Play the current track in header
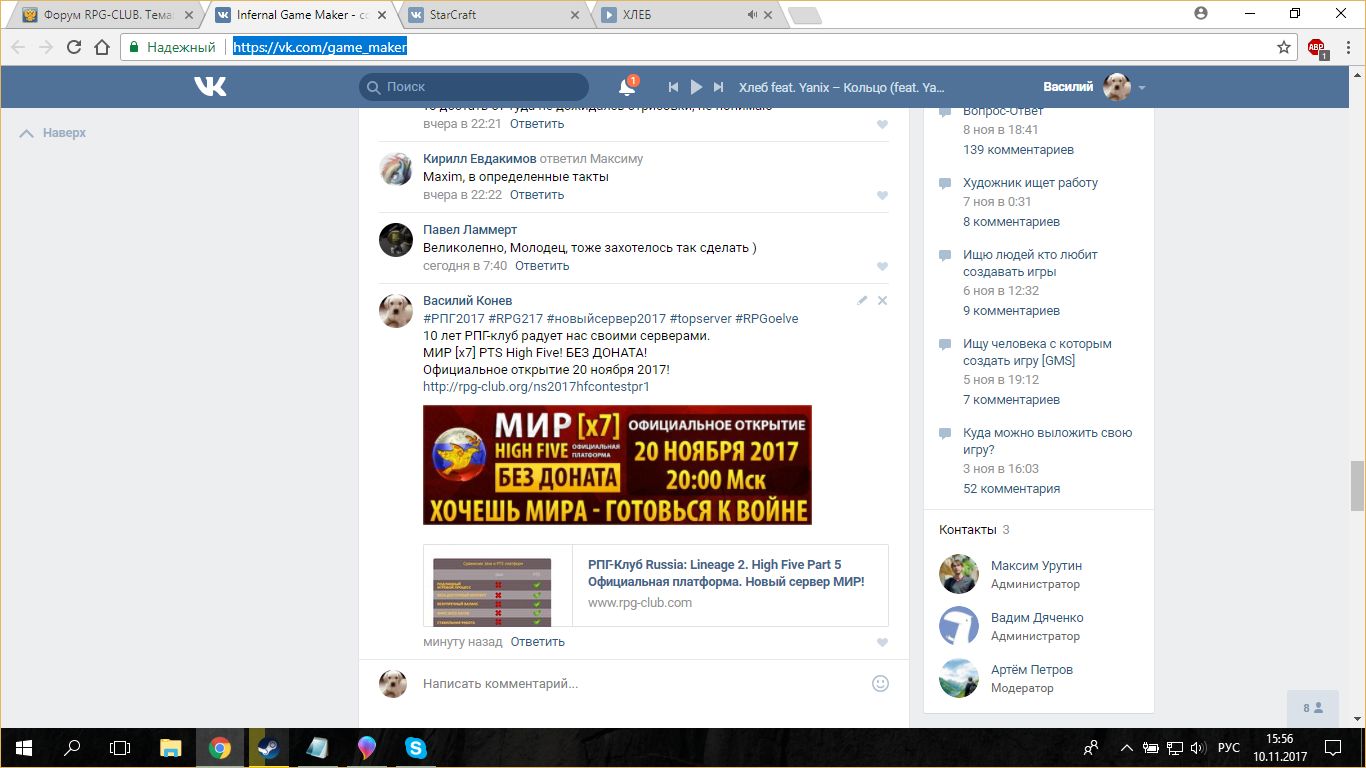Screen dimensions: 1366x768 pos(696,87)
